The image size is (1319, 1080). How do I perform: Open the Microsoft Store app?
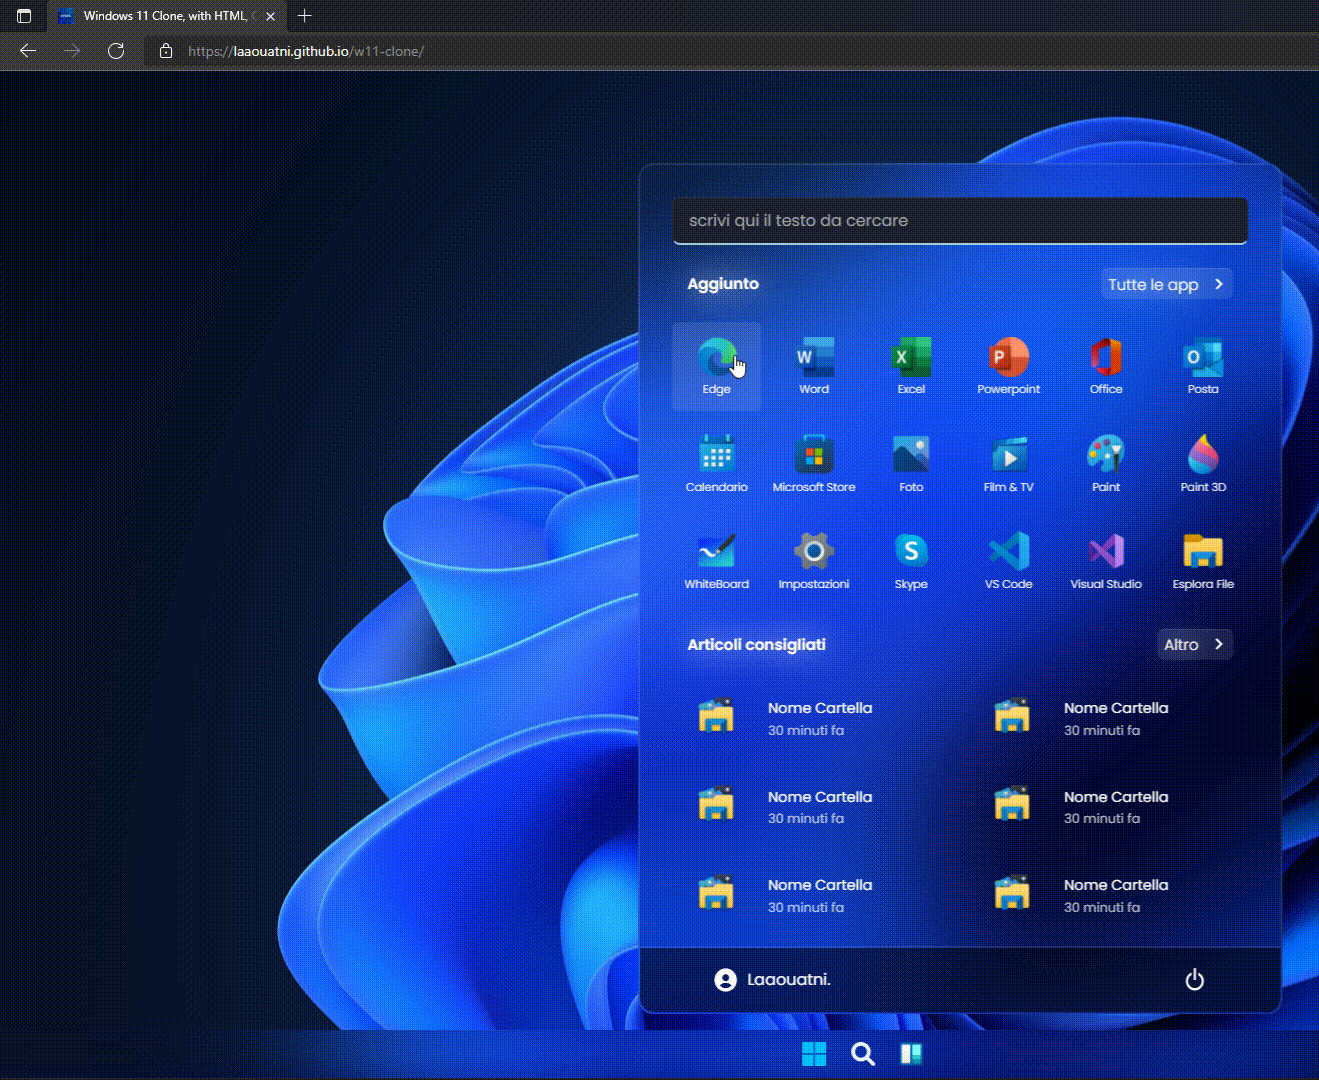click(x=813, y=463)
